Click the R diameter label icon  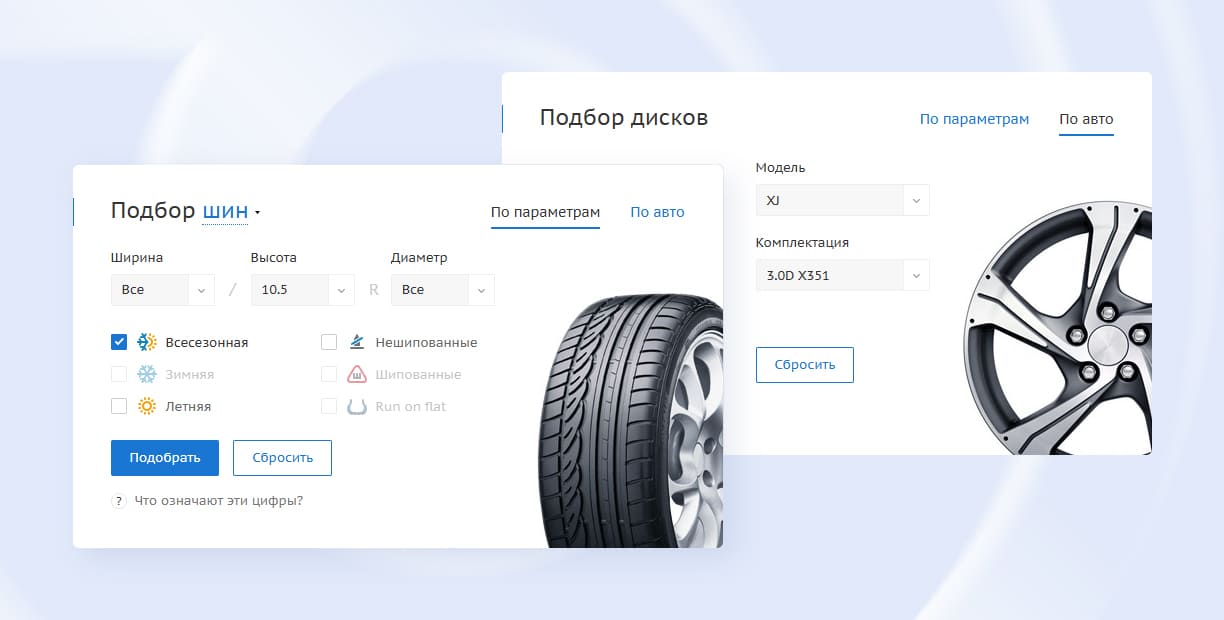point(373,289)
